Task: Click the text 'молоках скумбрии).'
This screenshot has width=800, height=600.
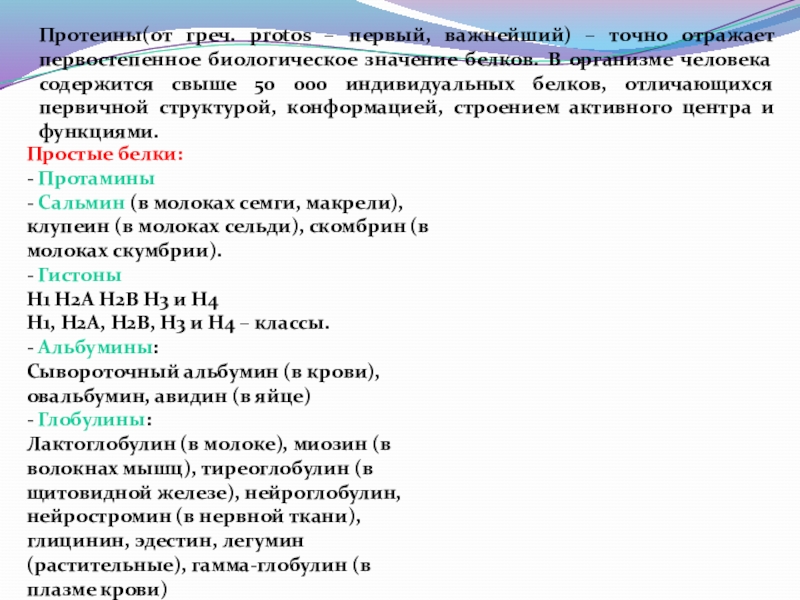Action: click(124, 251)
